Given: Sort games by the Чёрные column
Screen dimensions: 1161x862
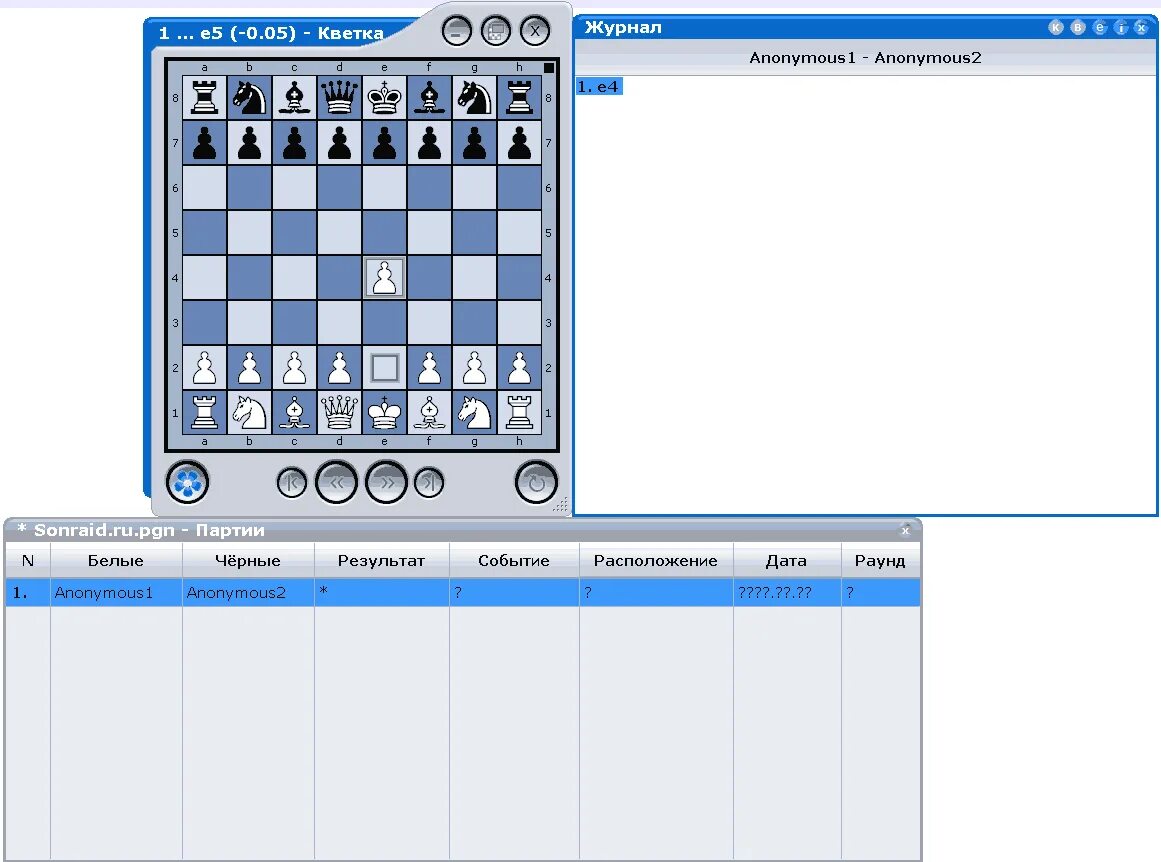Looking at the screenshot, I should [x=248, y=561].
